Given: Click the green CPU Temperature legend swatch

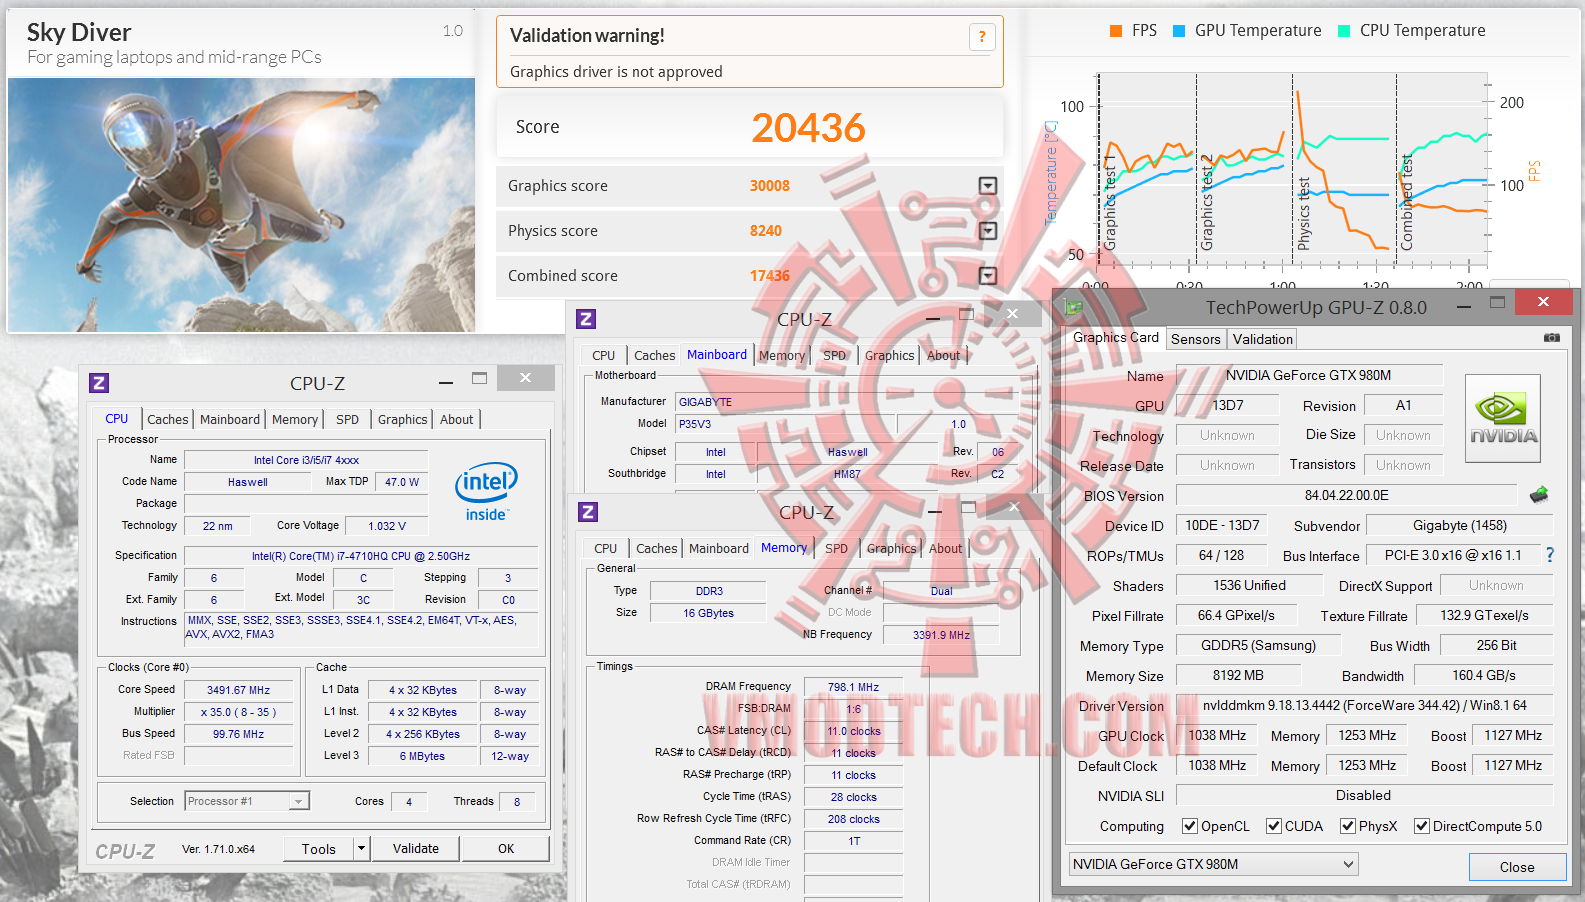Looking at the screenshot, I should point(1344,31).
